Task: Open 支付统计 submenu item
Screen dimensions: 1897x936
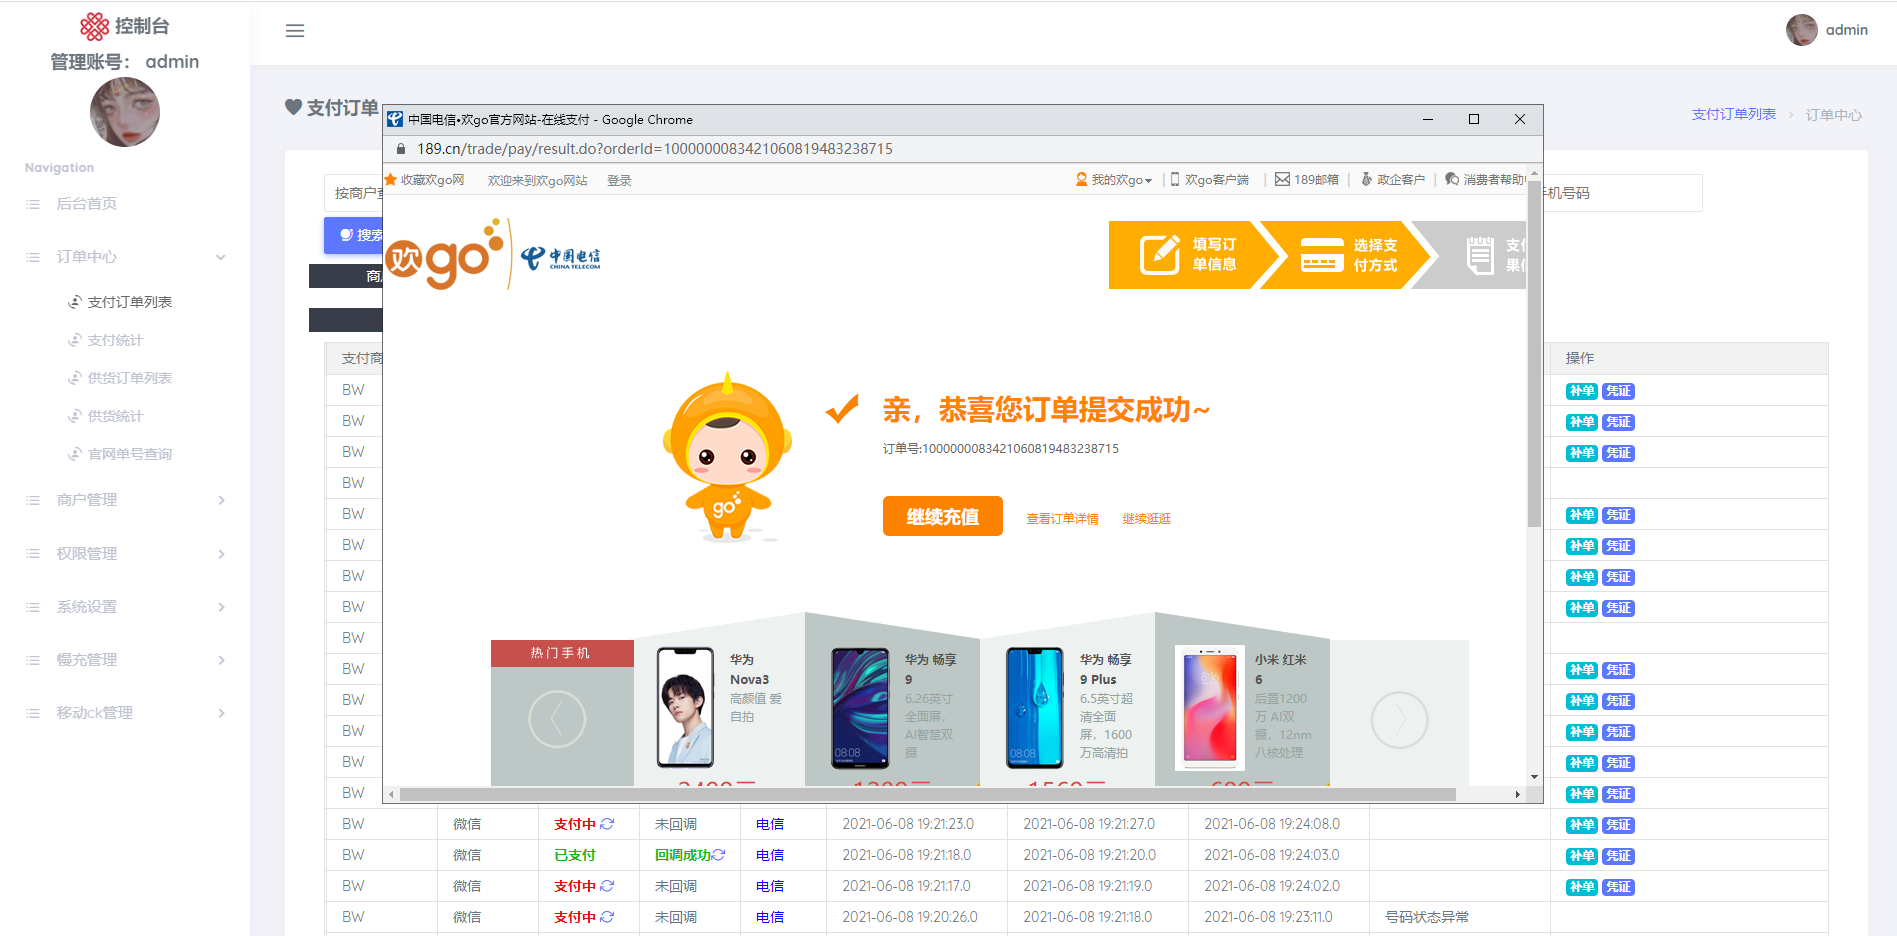Action: (116, 340)
